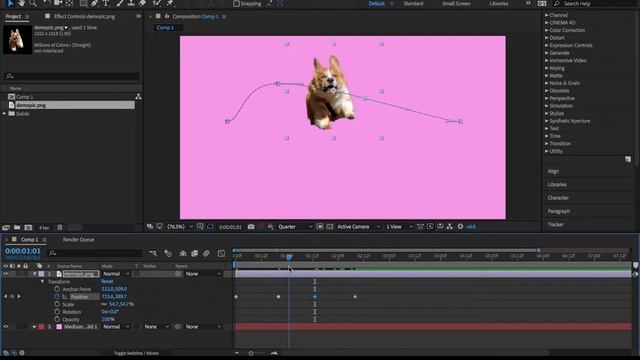Click the Project panel search field
The image size is (640, 360).
click(x=72, y=76)
